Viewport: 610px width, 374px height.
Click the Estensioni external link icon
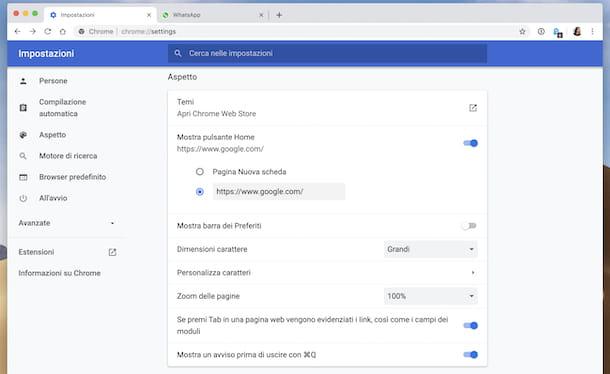pyautogui.click(x=112, y=252)
